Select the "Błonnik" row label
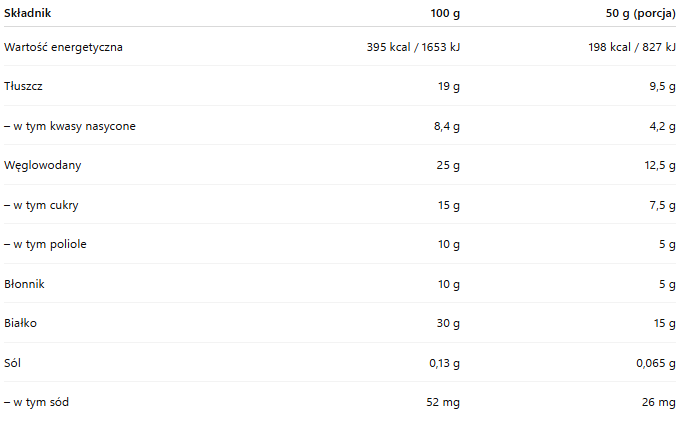691x430 pixels. (25, 284)
